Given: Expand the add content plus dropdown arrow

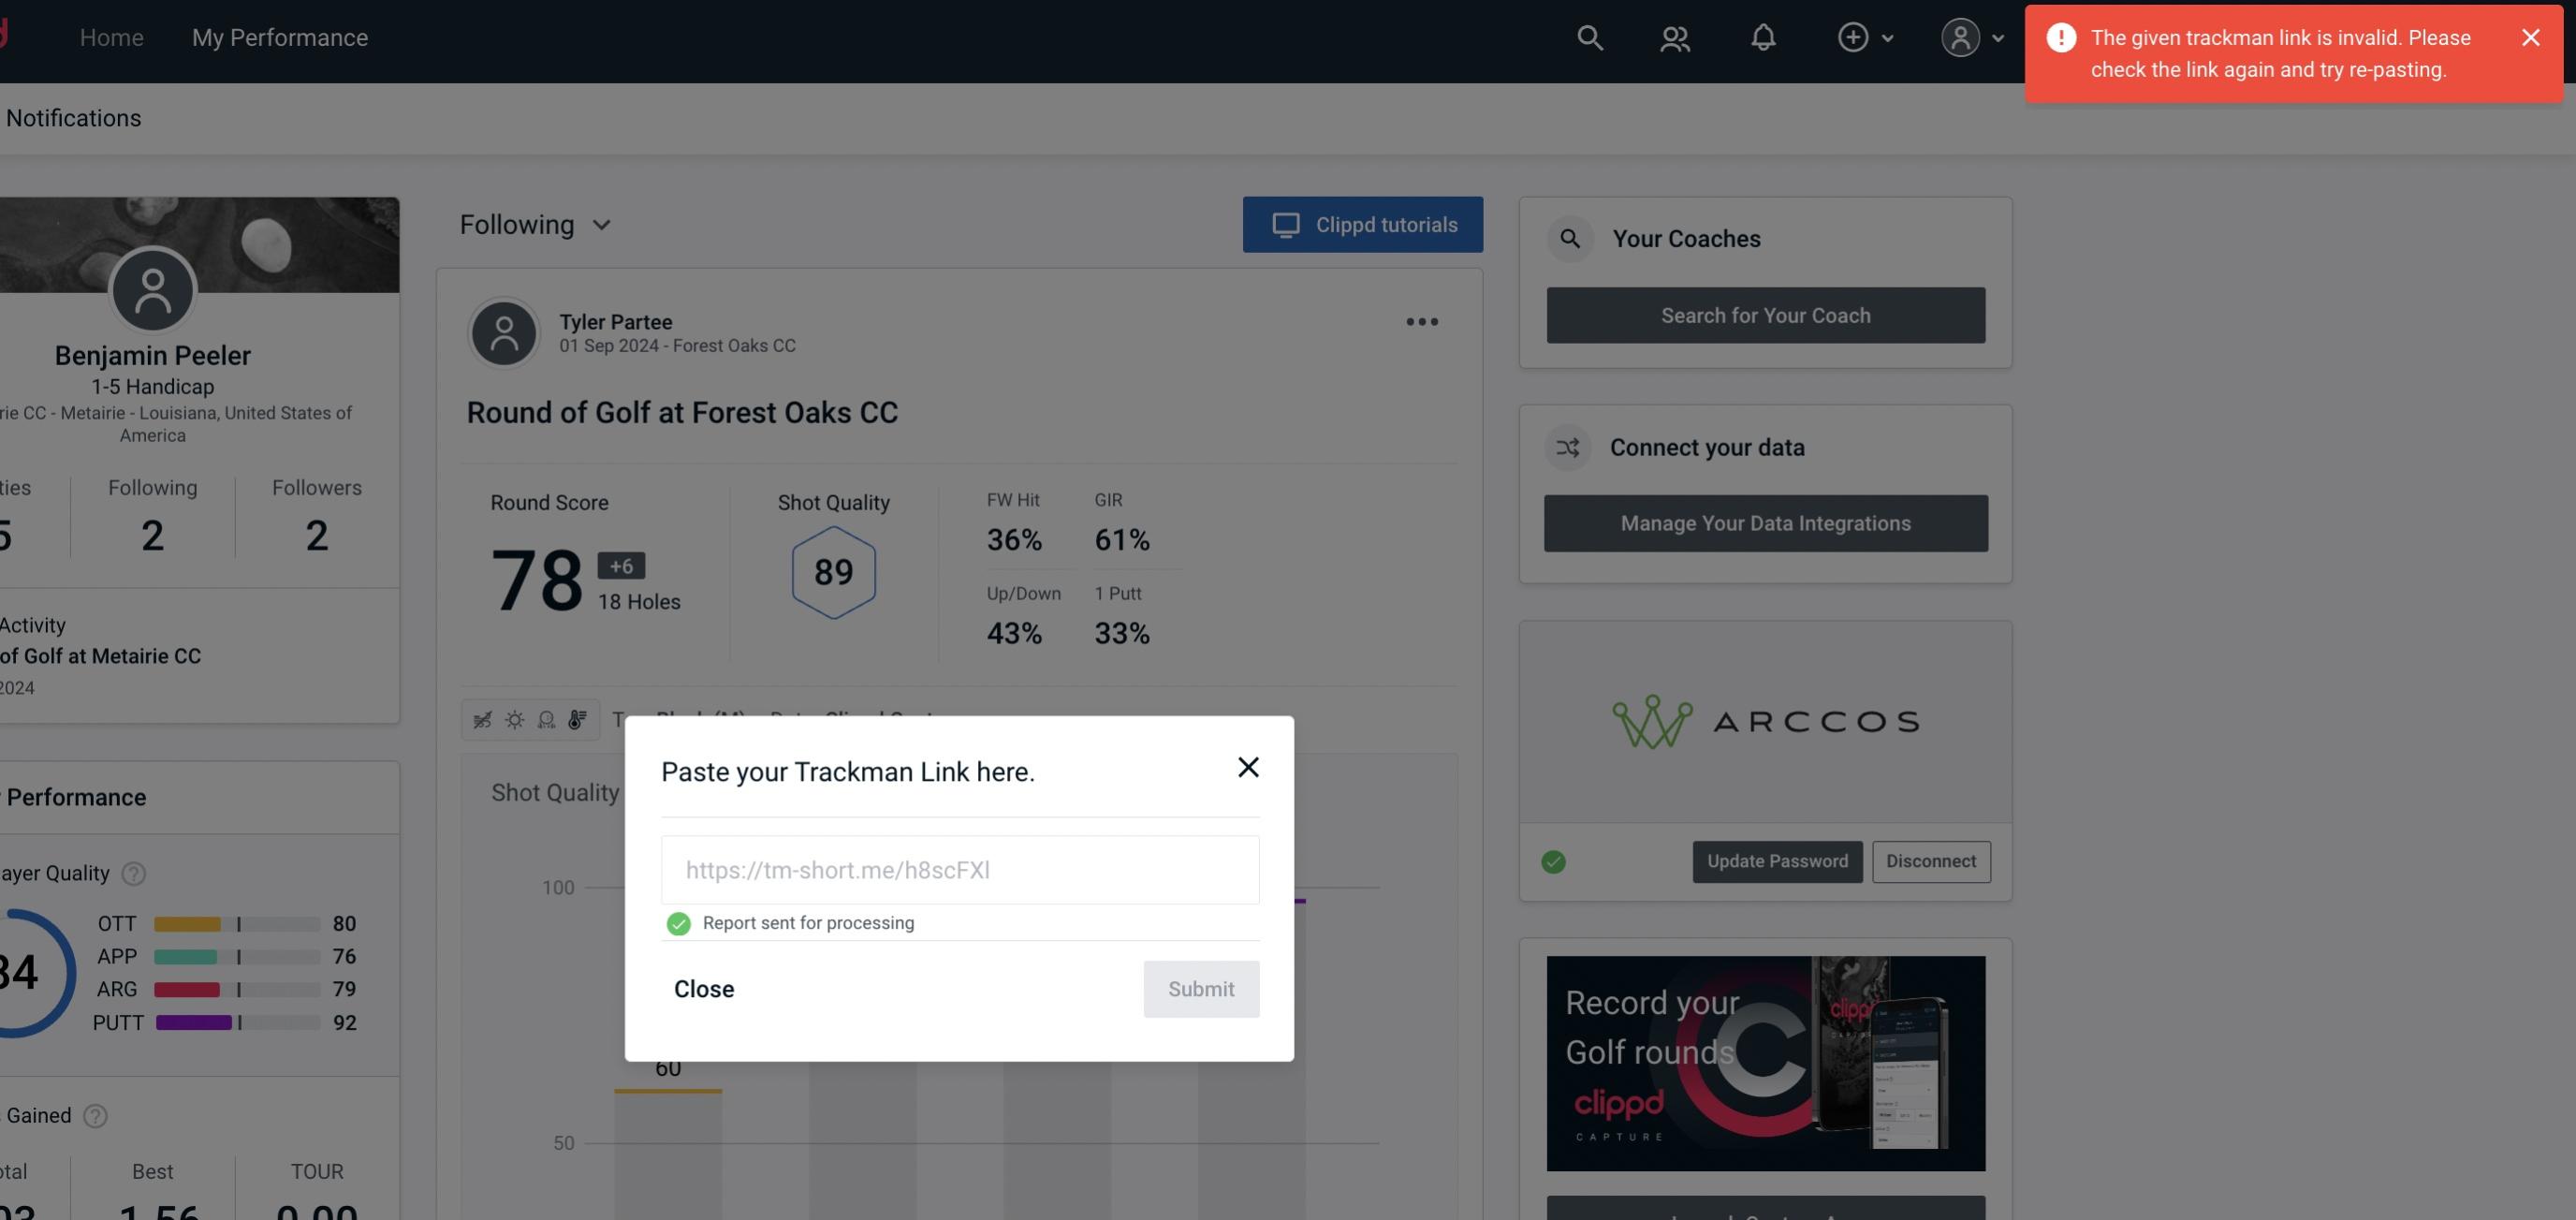Looking at the screenshot, I should tap(1889, 37).
